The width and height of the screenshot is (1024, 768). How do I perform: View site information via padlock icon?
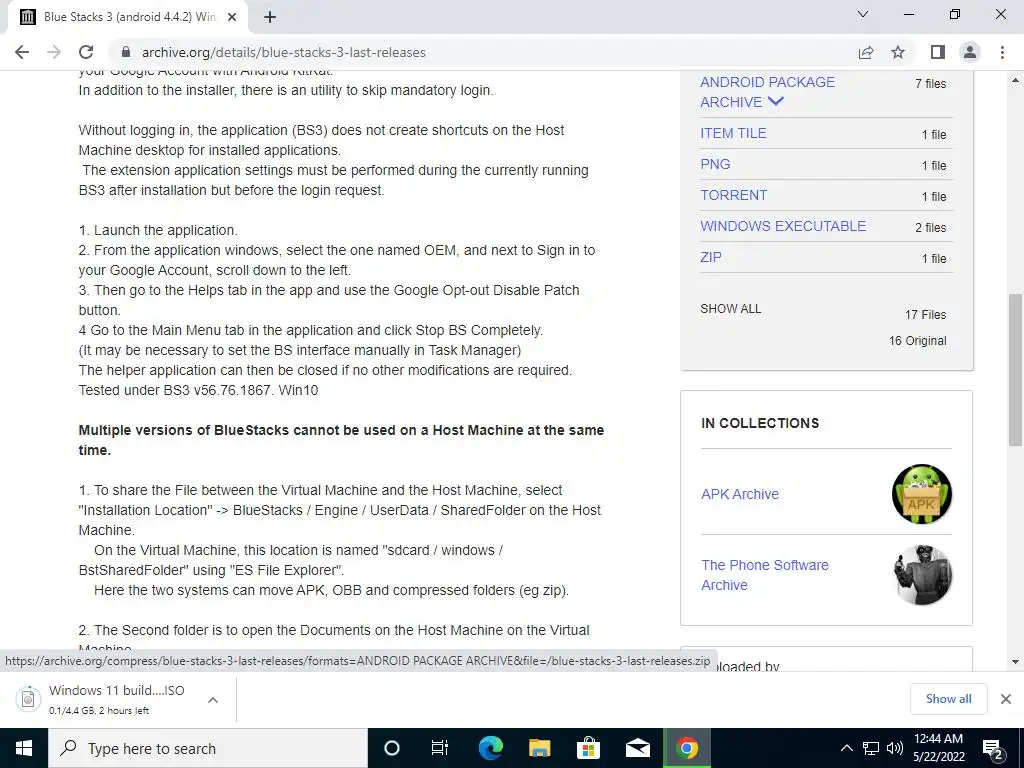pos(126,52)
